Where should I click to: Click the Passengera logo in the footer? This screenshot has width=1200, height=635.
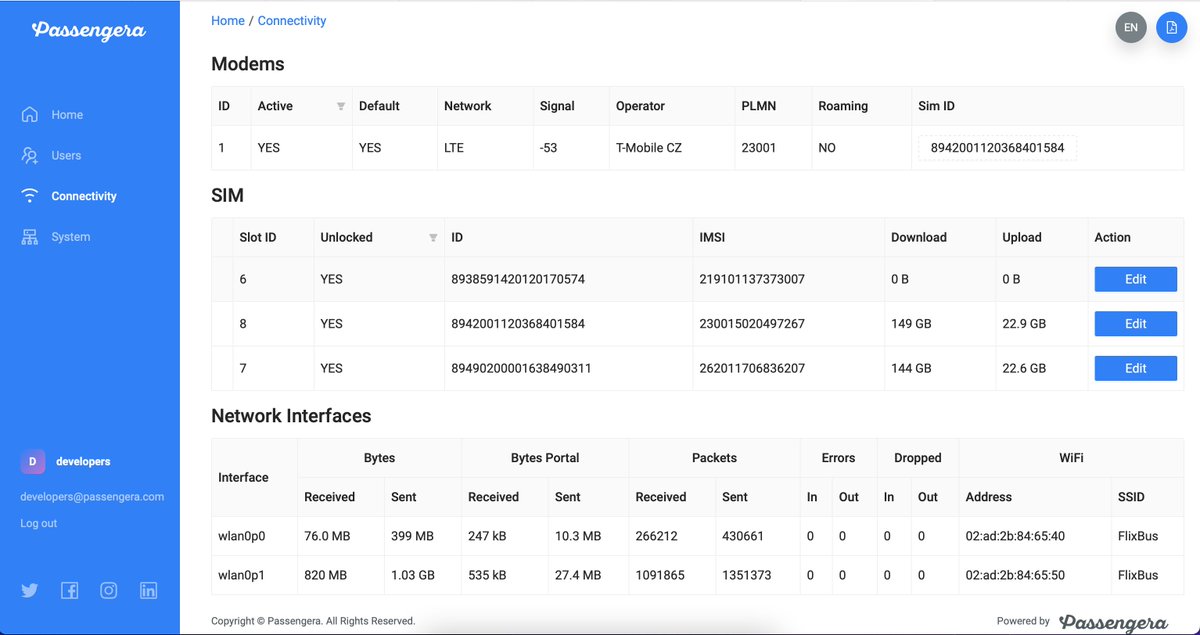click(x=1113, y=622)
